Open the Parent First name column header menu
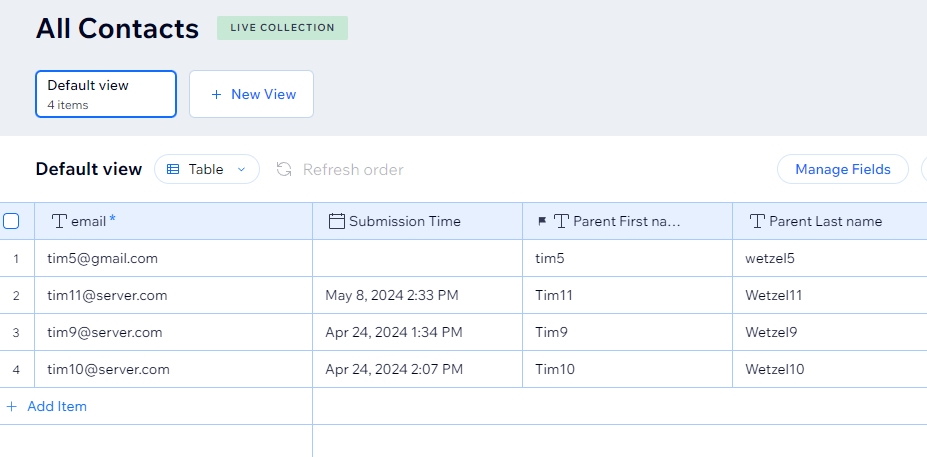The image size is (927, 457). tap(627, 221)
